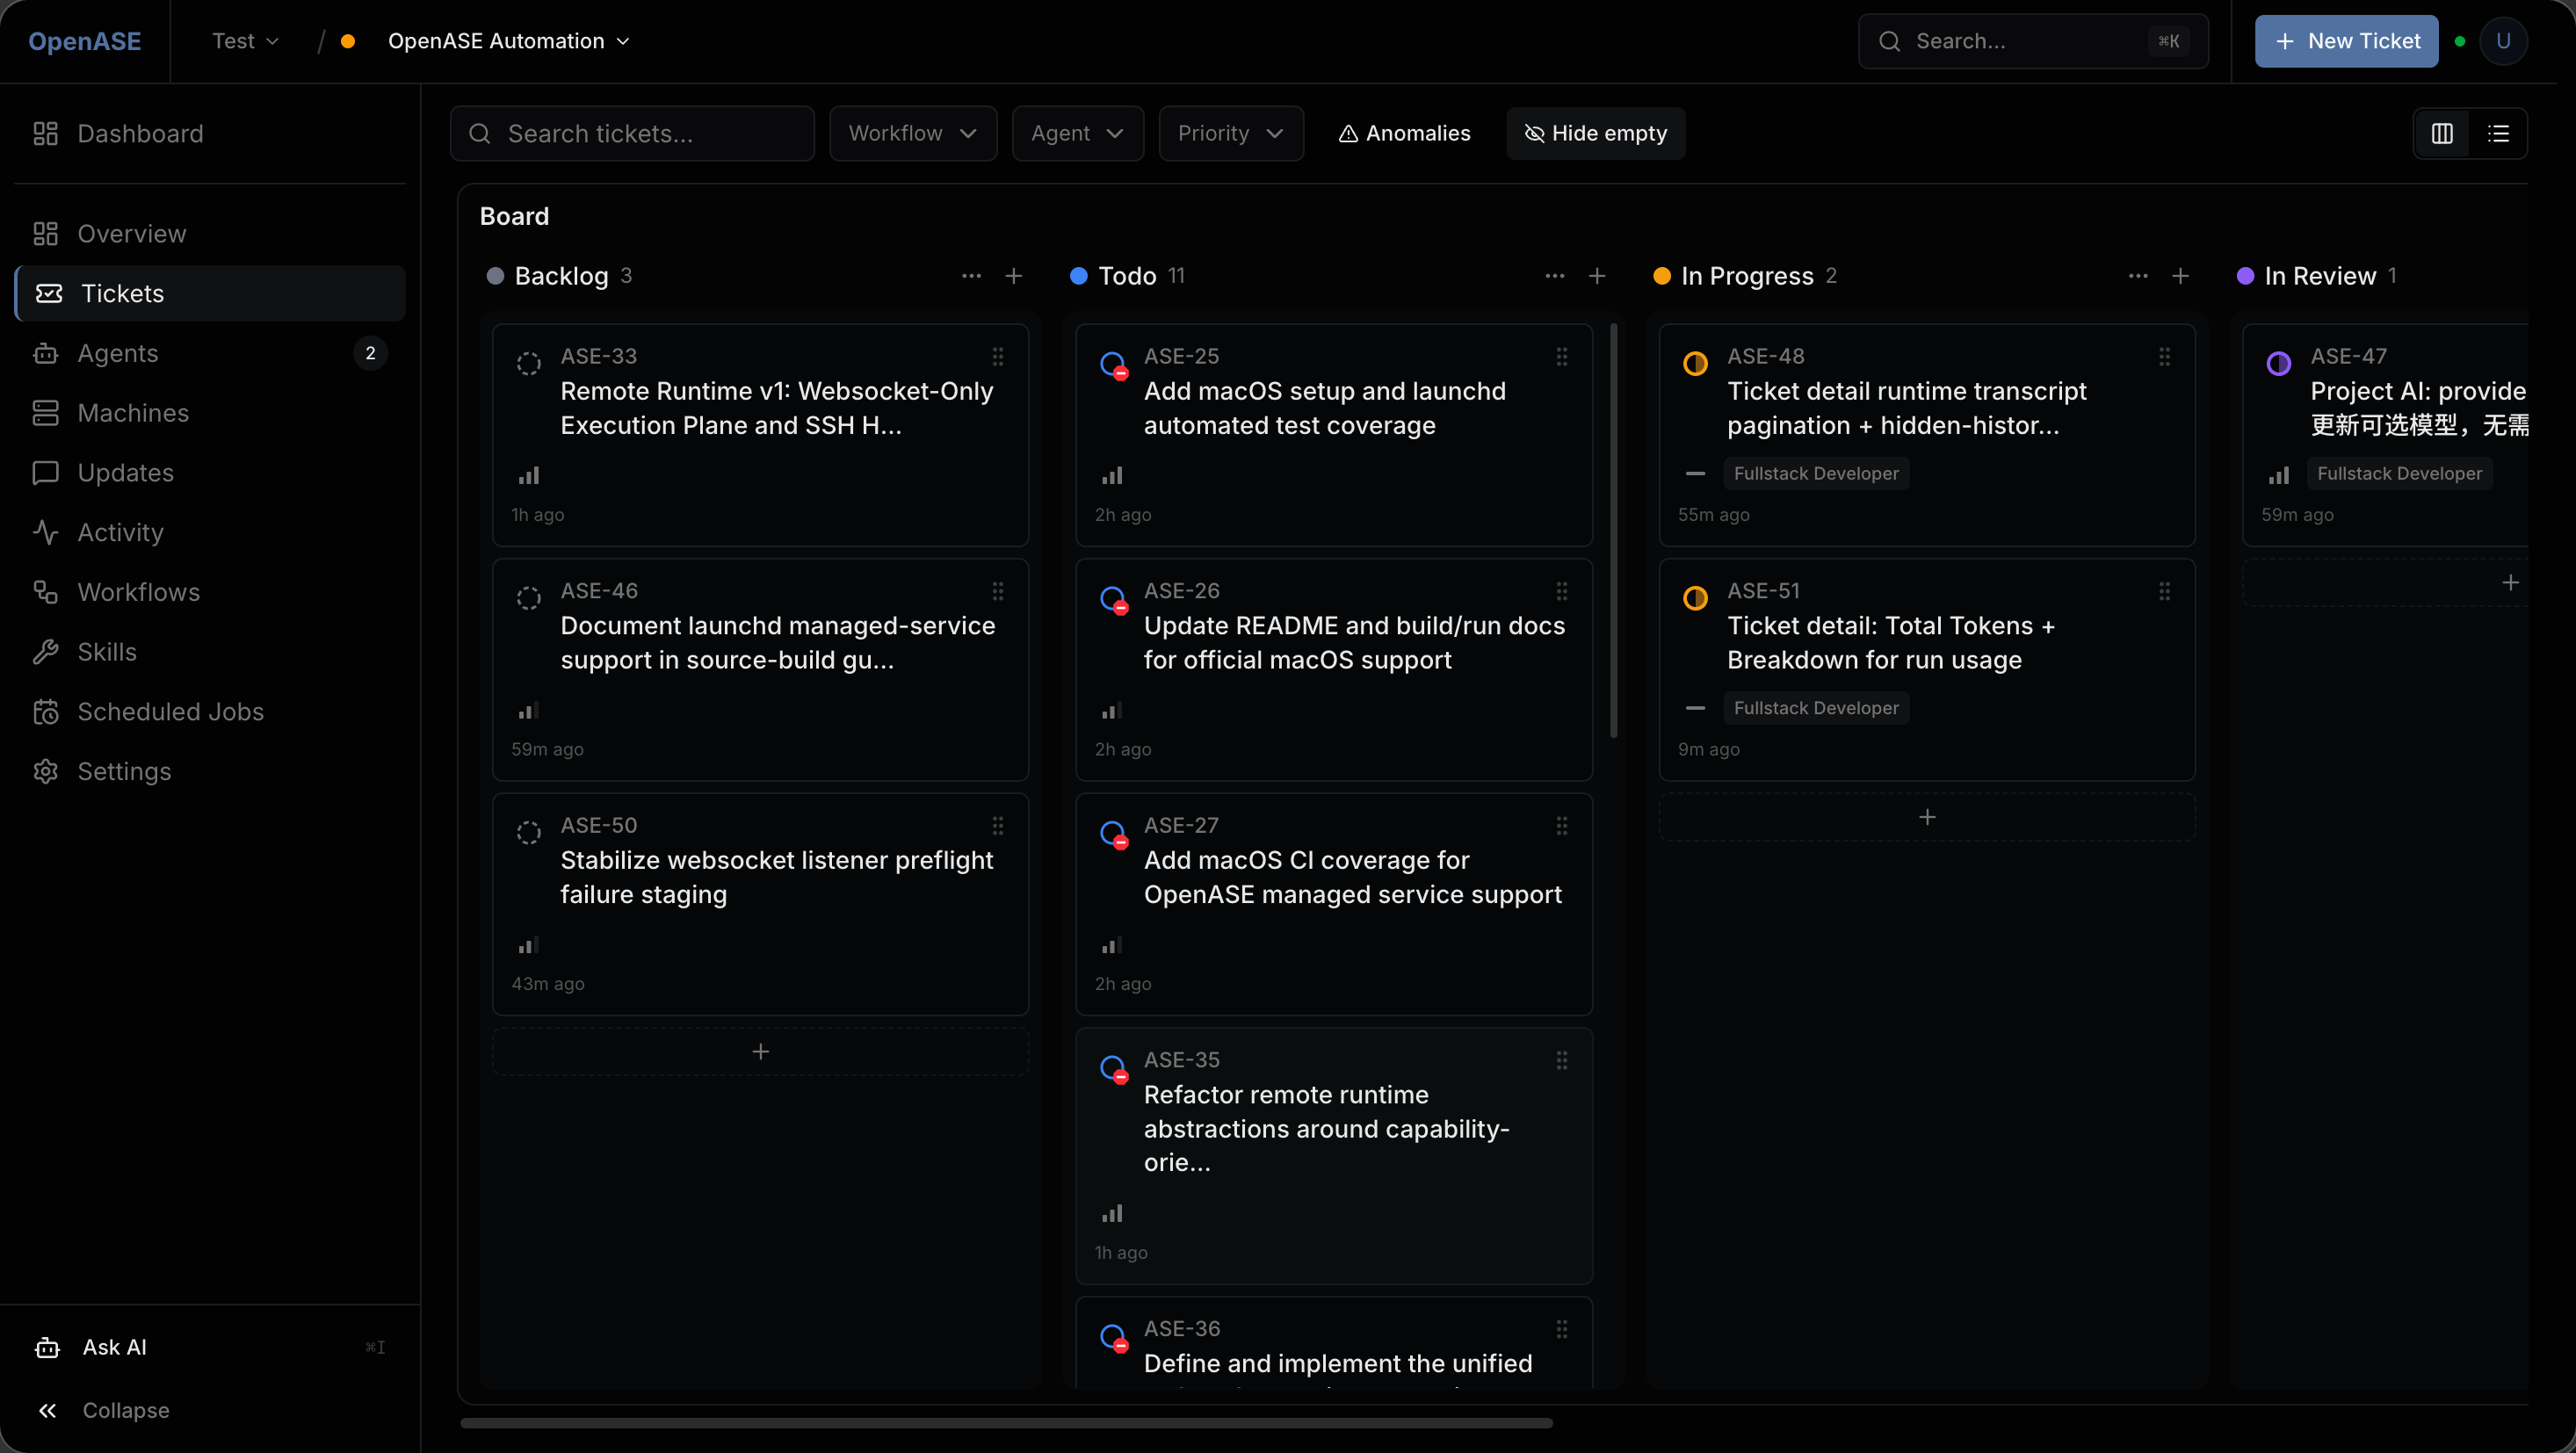Switch to board column view
Viewport: 2576px width, 1453px height.
point(2442,133)
